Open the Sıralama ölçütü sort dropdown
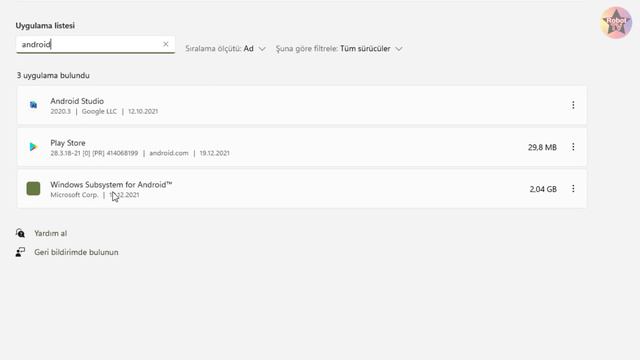640x360 pixels. 225,49
